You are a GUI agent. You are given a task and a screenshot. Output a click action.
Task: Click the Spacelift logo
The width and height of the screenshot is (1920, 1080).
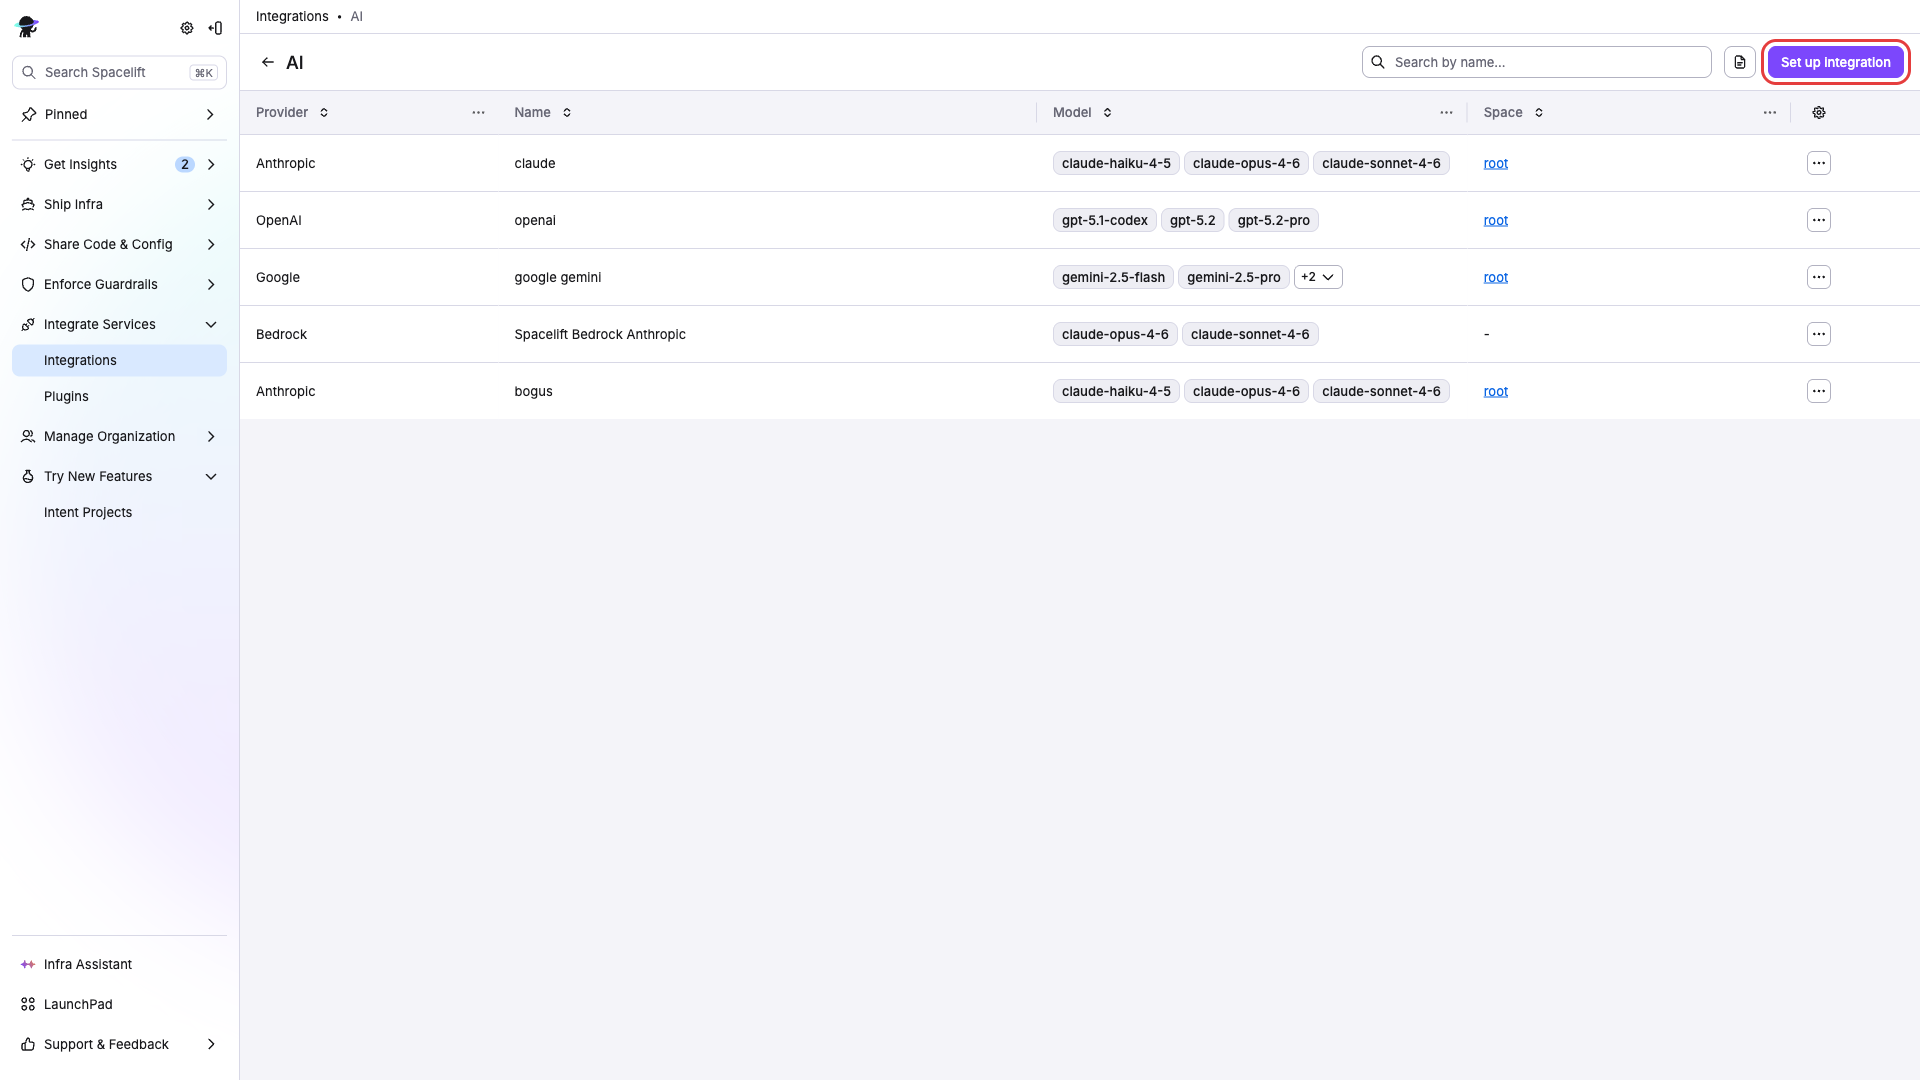click(27, 27)
